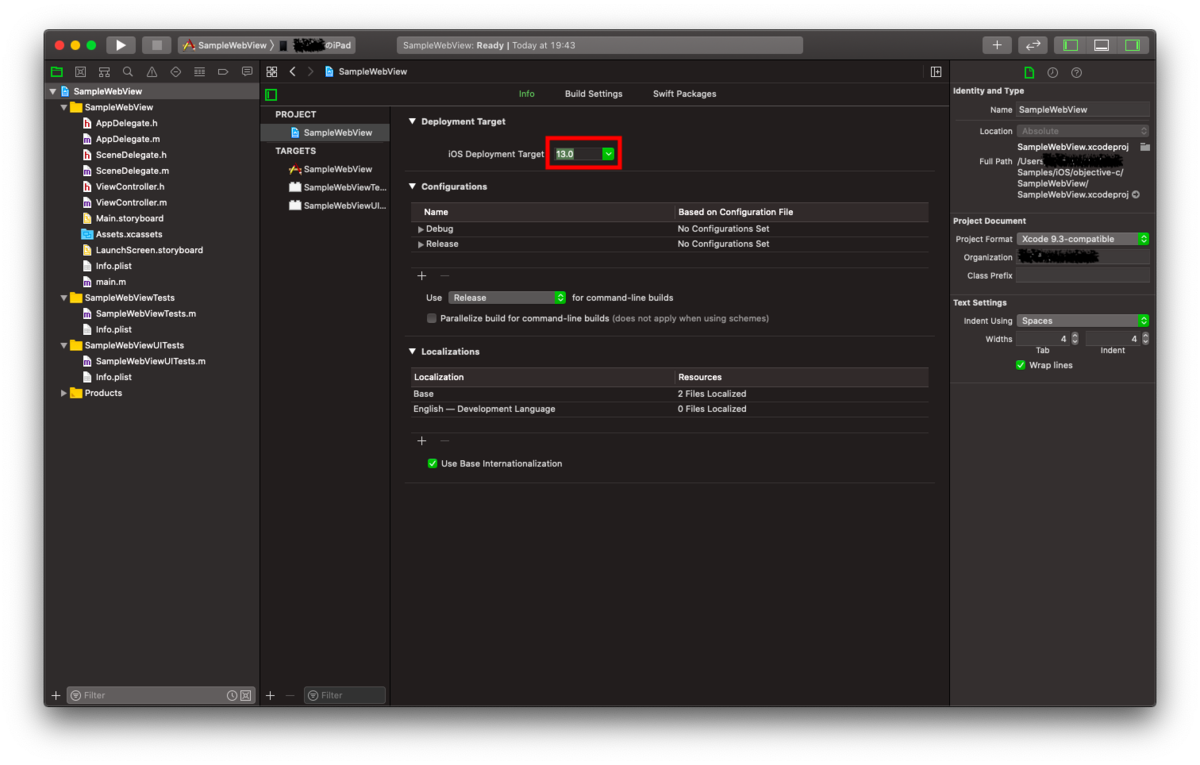Collapse the Configurations section
This screenshot has height=765, width=1200.
(x=412, y=186)
